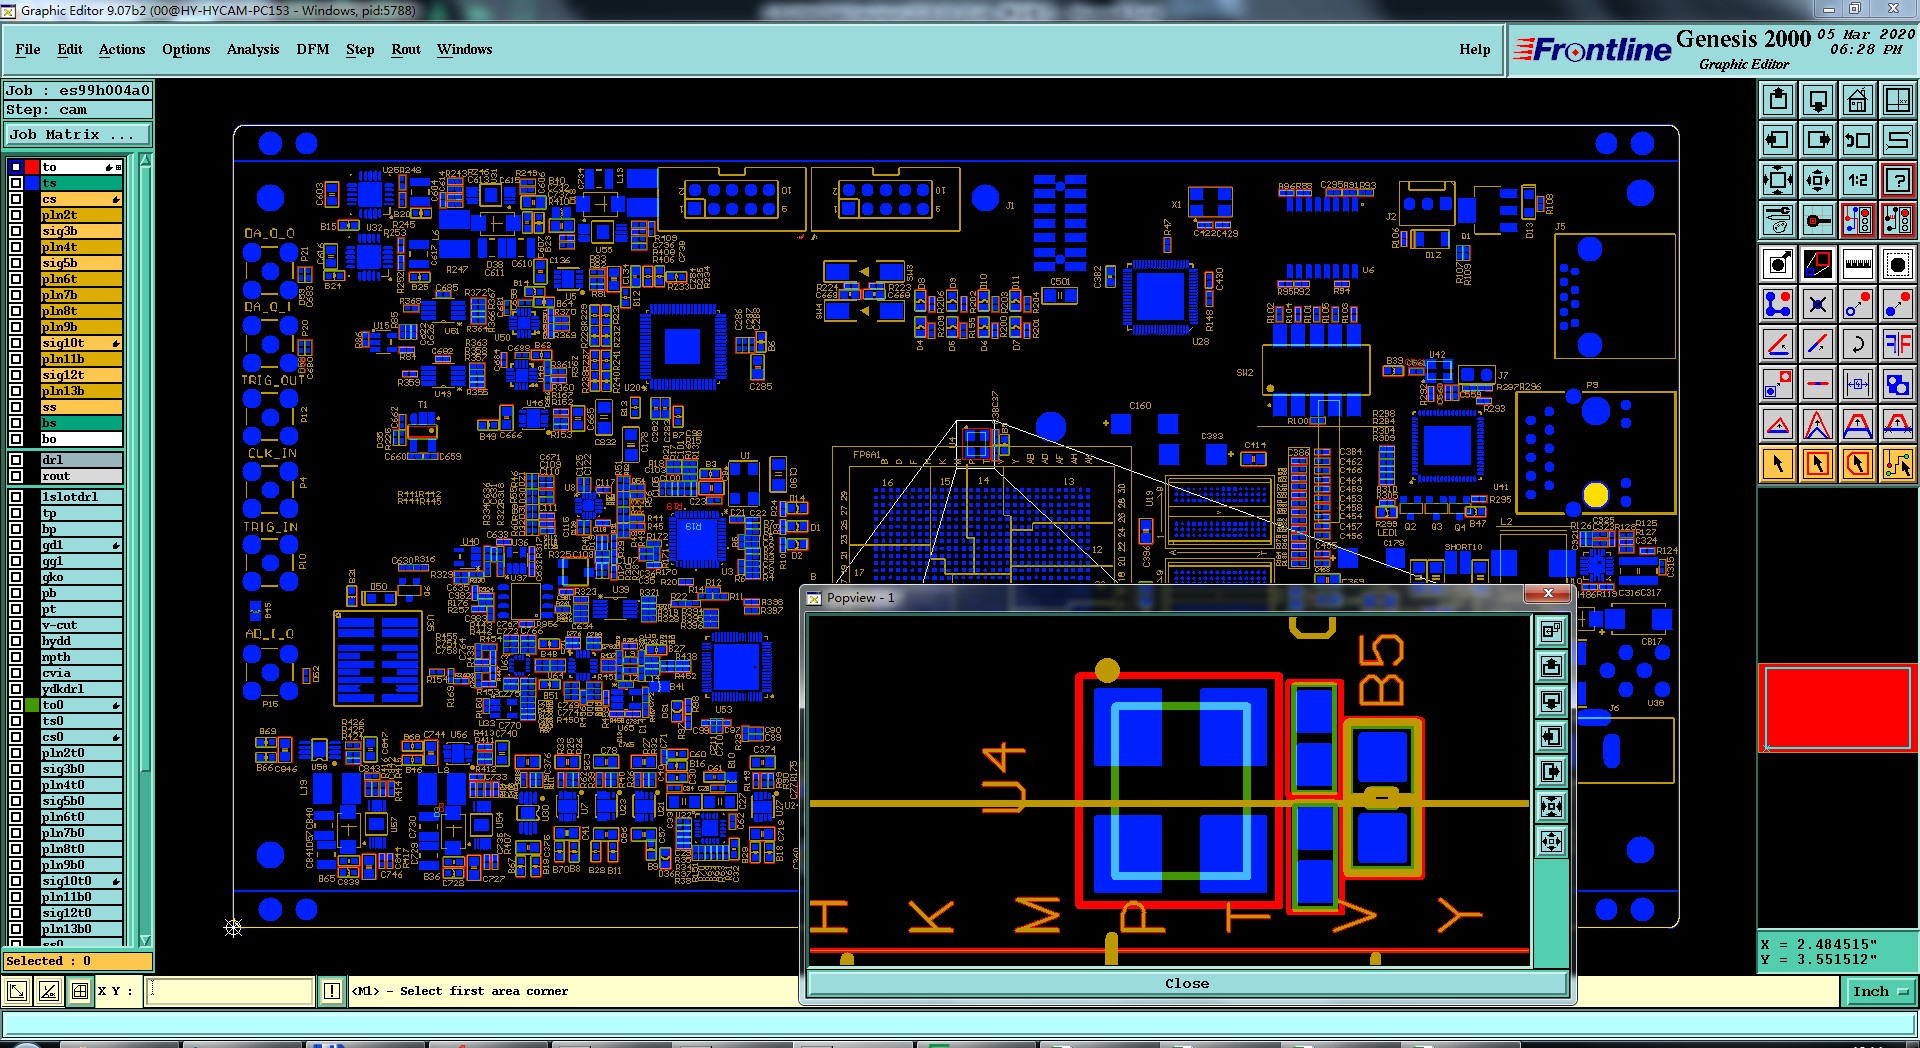Click the Home view icon in right toolbar
Viewport: 1920px width, 1048px height.
coord(1857,100)
